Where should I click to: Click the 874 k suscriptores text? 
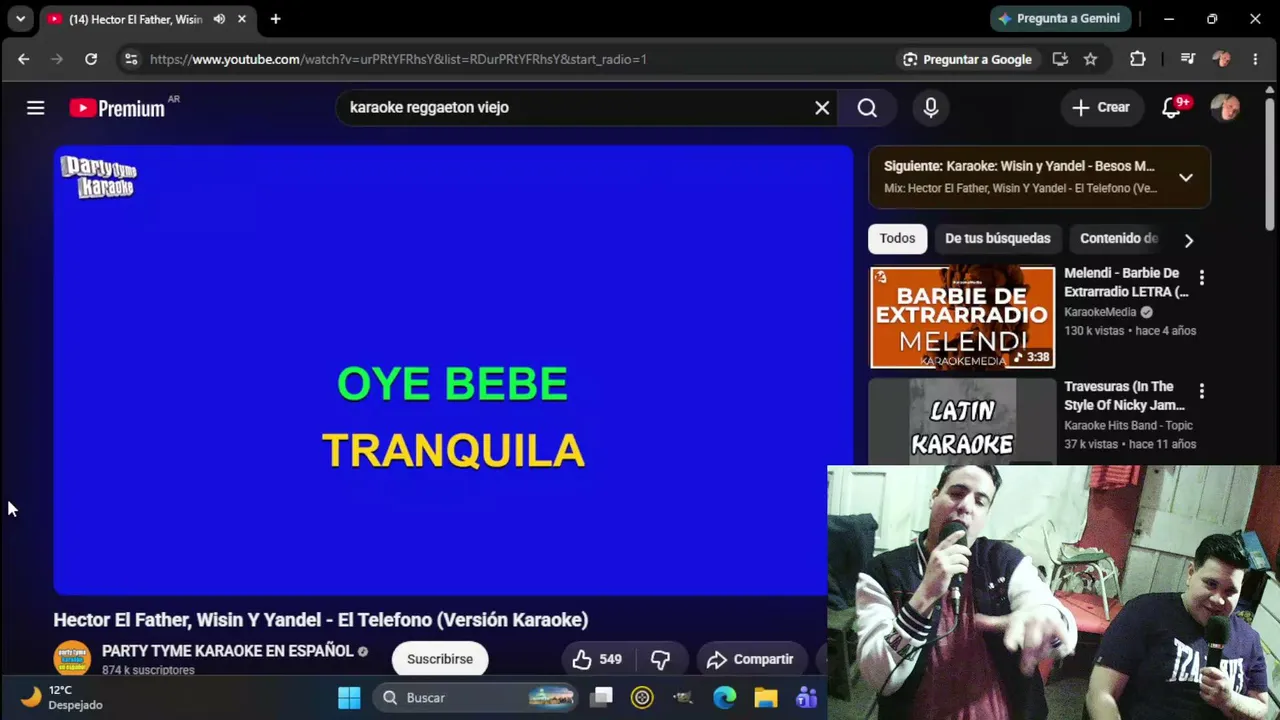148,670
